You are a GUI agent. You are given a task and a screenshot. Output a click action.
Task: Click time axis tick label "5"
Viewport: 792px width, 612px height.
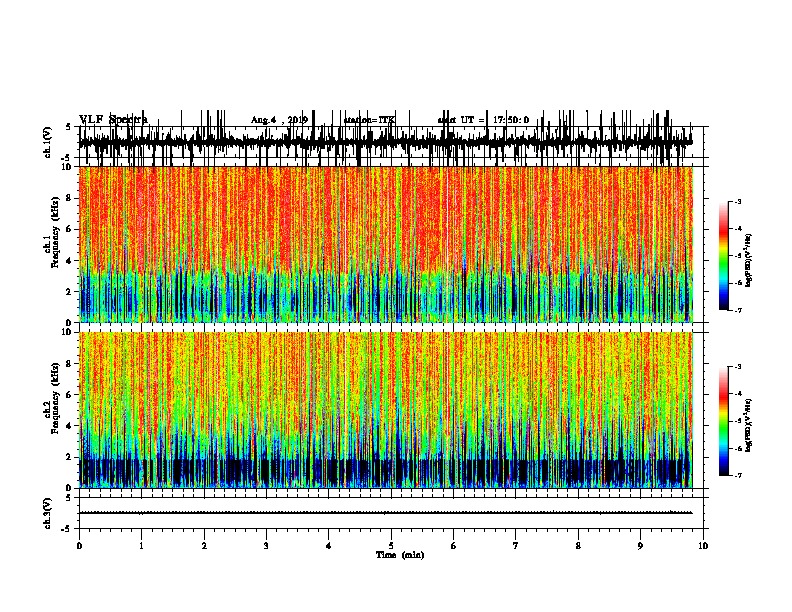tap(391, 546)
